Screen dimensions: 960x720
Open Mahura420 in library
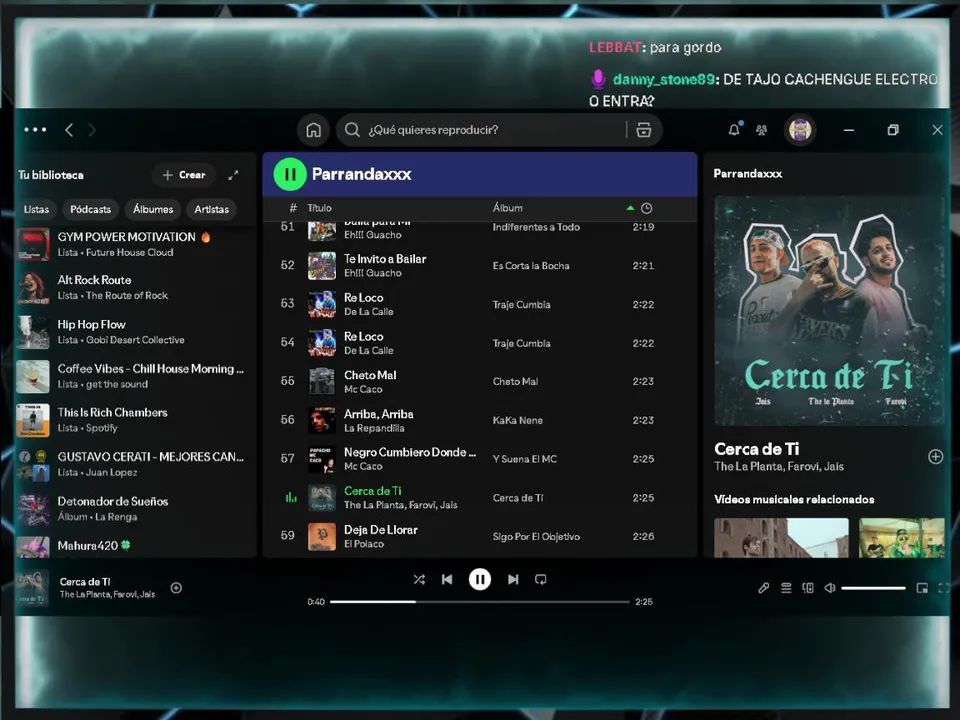(135, 546)
